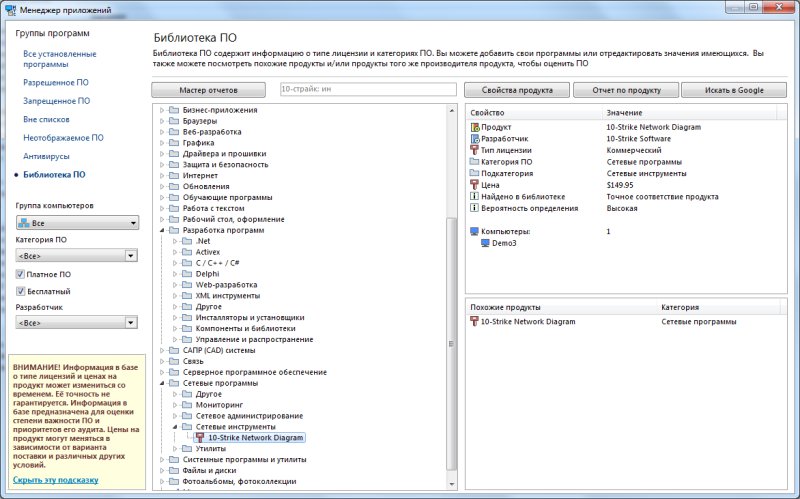Click the Браузеры folder icon
Screen dimensions: 800x499
[x=174, y=121]
